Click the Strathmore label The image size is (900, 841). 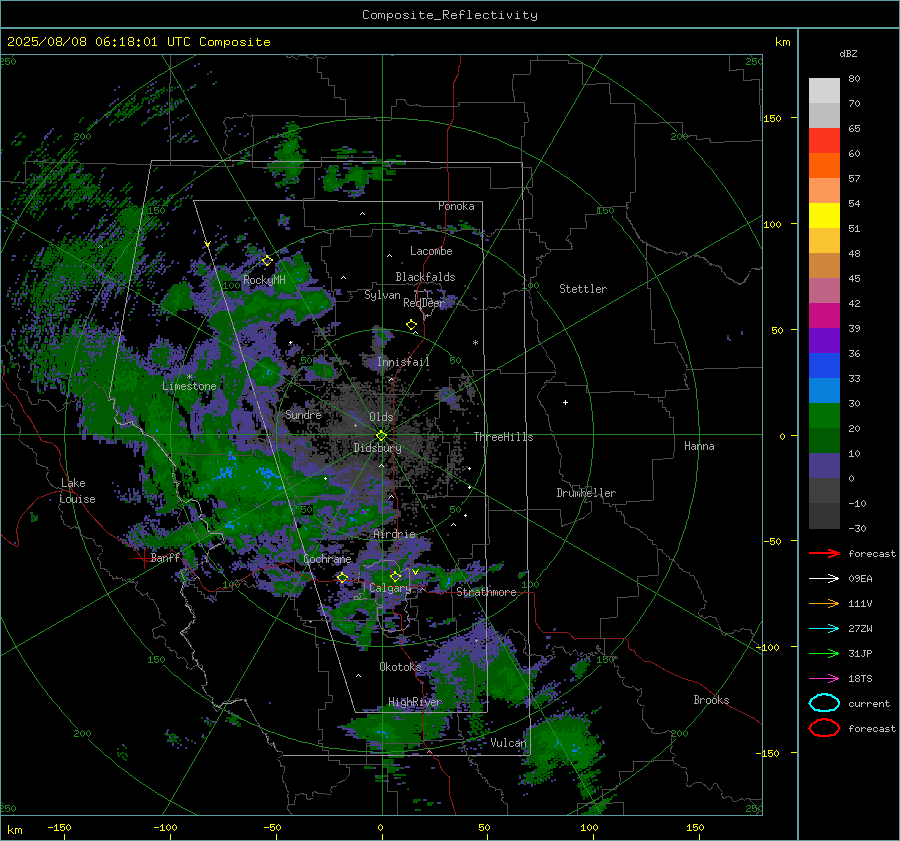click(x=486, y=592)
